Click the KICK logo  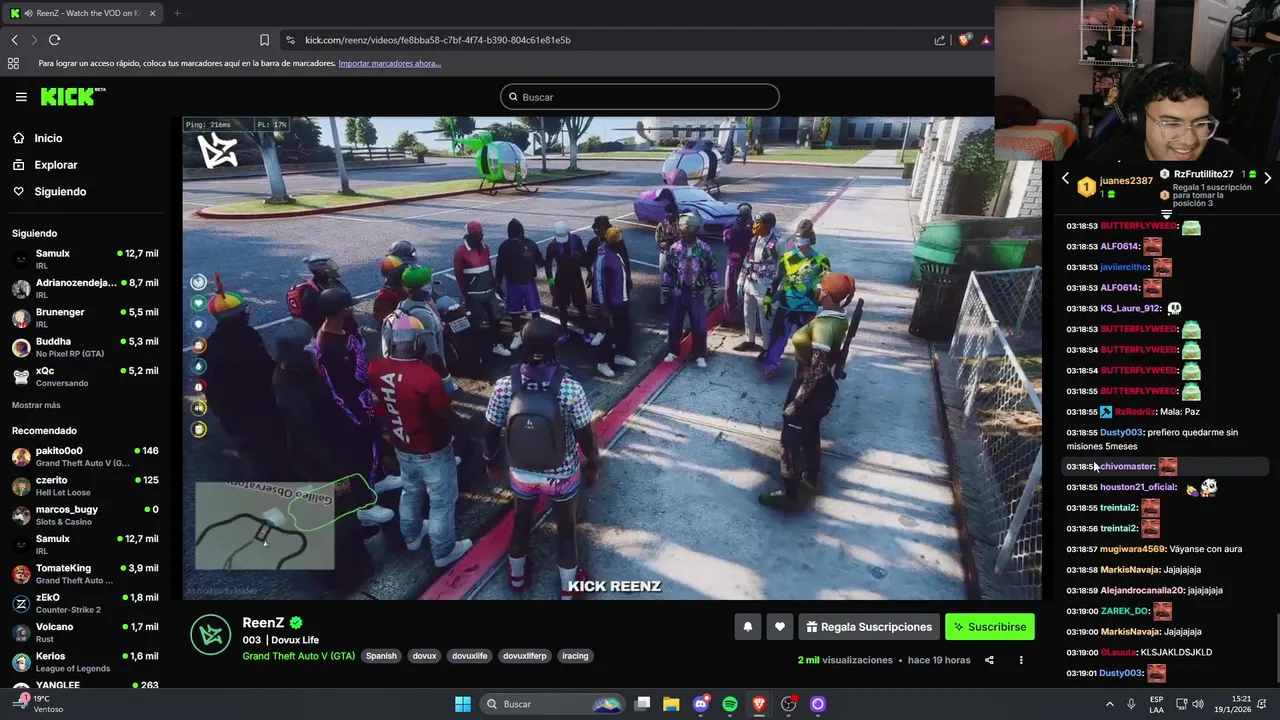(72, 96)
